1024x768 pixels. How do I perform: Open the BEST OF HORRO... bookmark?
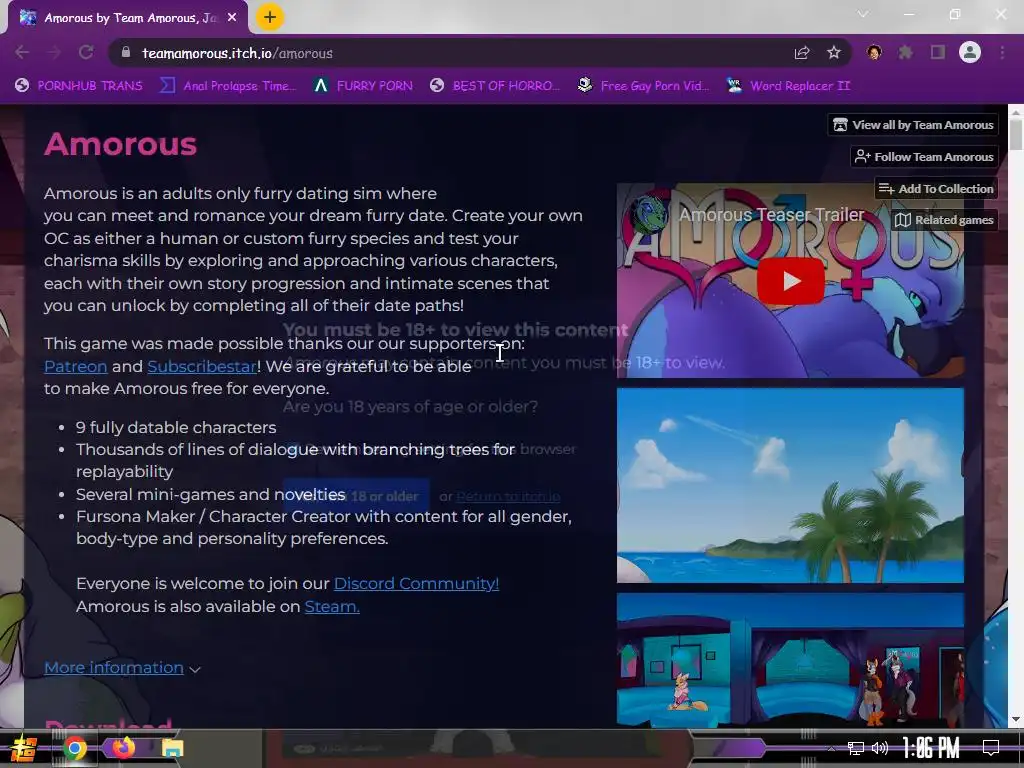coord(495,86)
